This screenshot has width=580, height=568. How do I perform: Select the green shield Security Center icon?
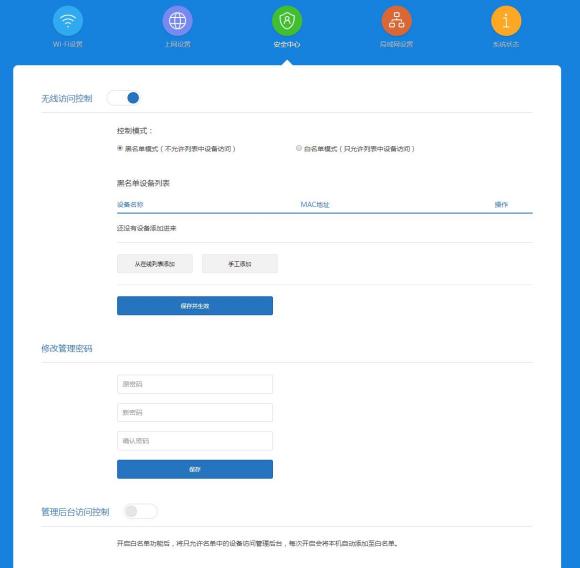click(x=287, y=21)
